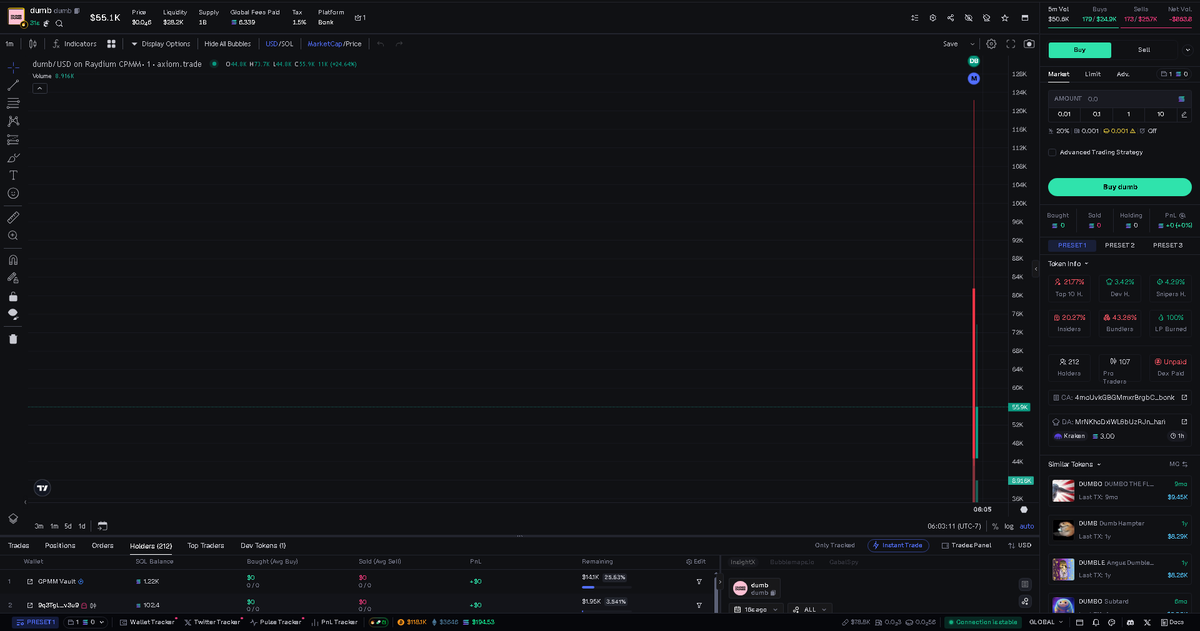The height and width of the screenshot is (631, 1200).
Task: Collapse the volume indicator legend
Action: pyautogui.click(x=40, y=88)
